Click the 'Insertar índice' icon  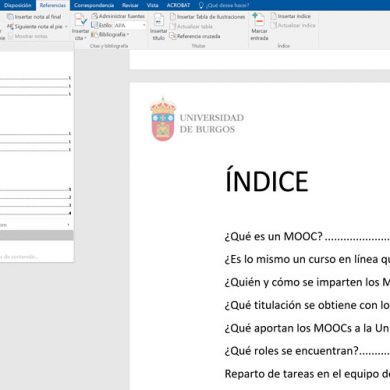pyautogui.click(x=274, y=16)
